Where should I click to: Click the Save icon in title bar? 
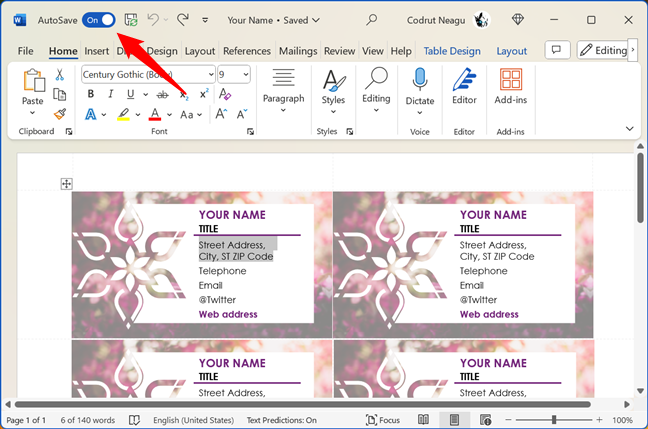[131, 20]
